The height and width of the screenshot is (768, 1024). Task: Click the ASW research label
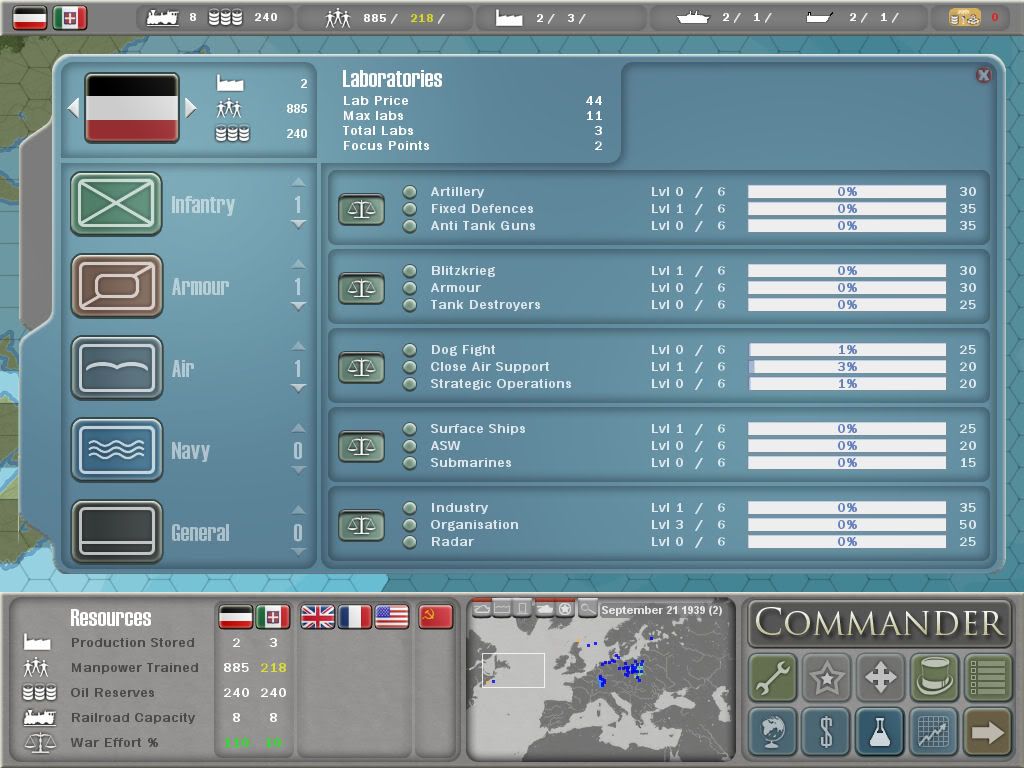coord(445,446)
